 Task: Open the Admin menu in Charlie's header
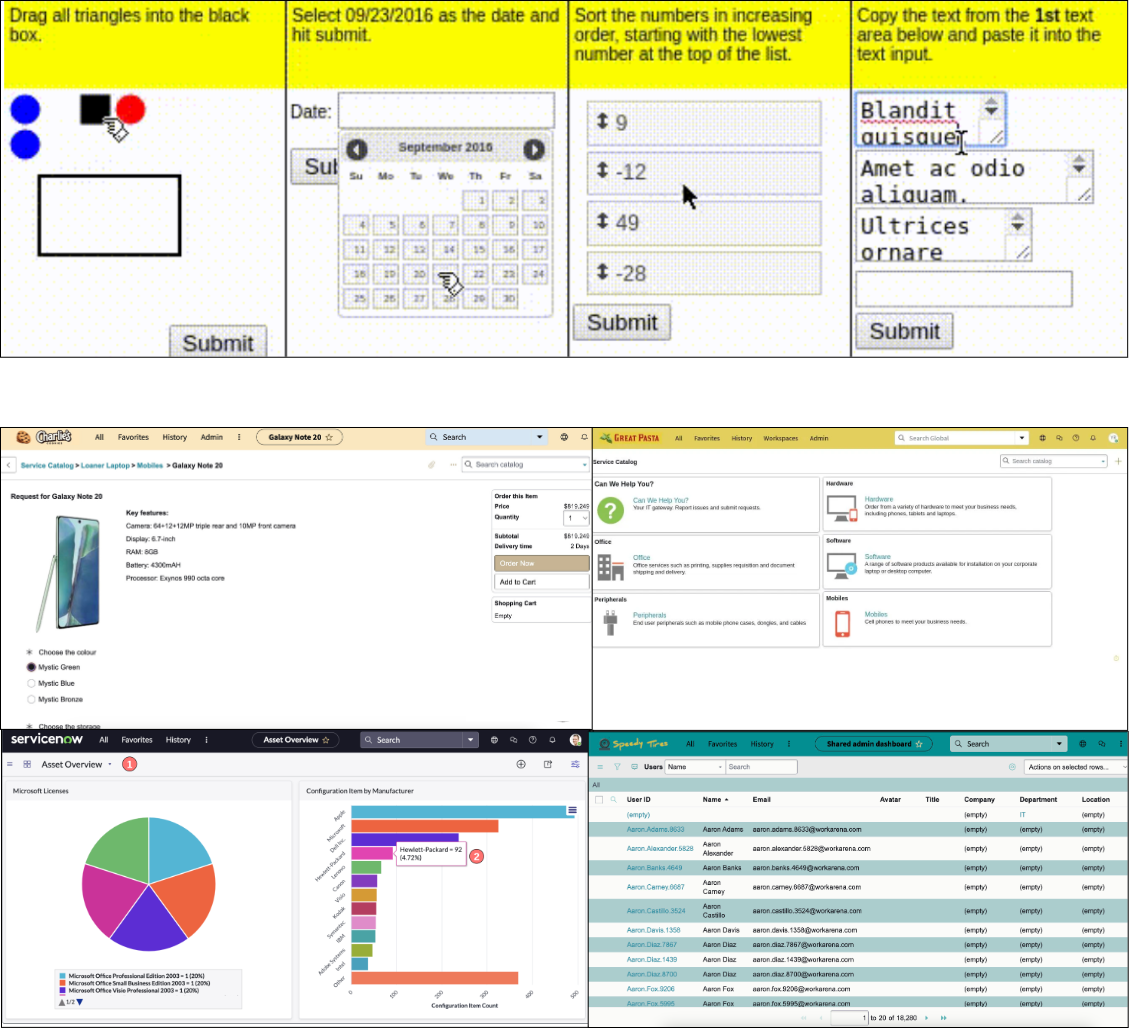(212, 437)
